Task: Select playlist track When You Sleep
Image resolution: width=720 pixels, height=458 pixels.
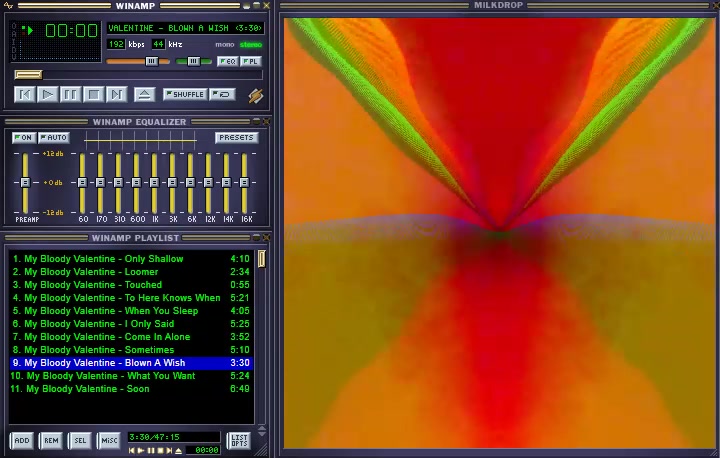Action: point(131,311)
